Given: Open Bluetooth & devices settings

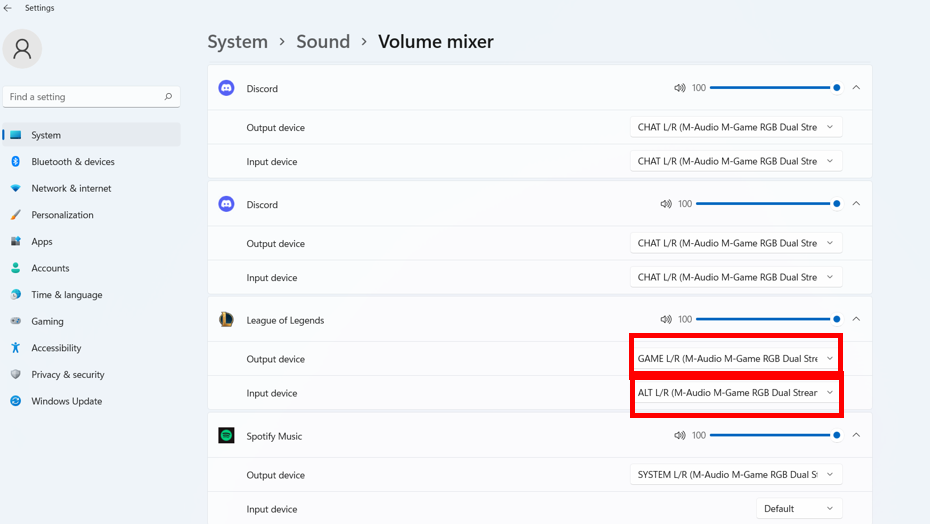Looking at the screenshot, I should 91,161.
